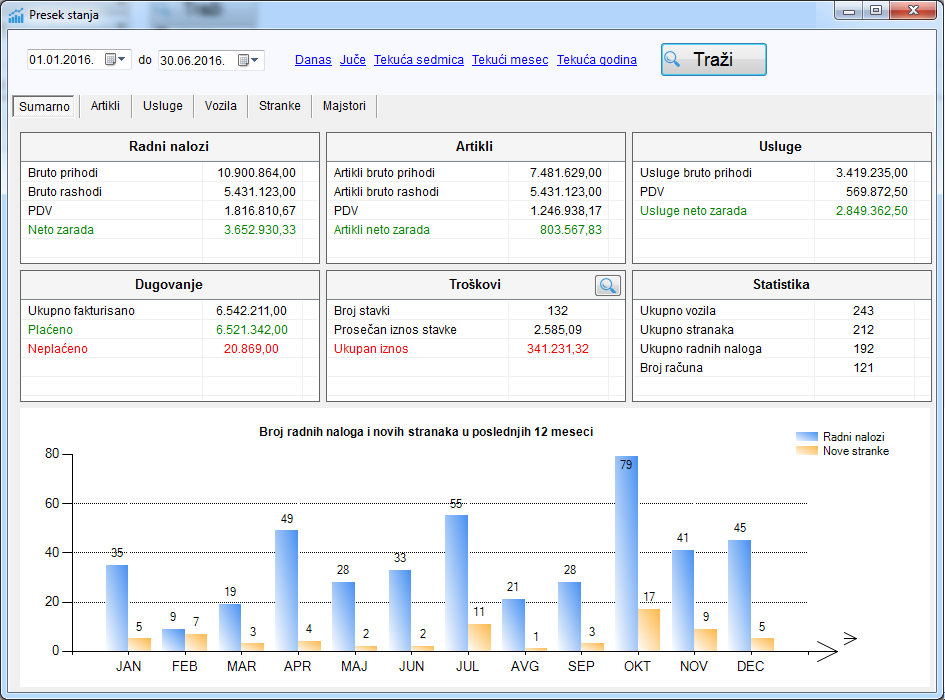This screenshot has width=945, height=700.
Task: Click the Neto zarada value 3.652.930,33
Action: (x=260, y=230)
